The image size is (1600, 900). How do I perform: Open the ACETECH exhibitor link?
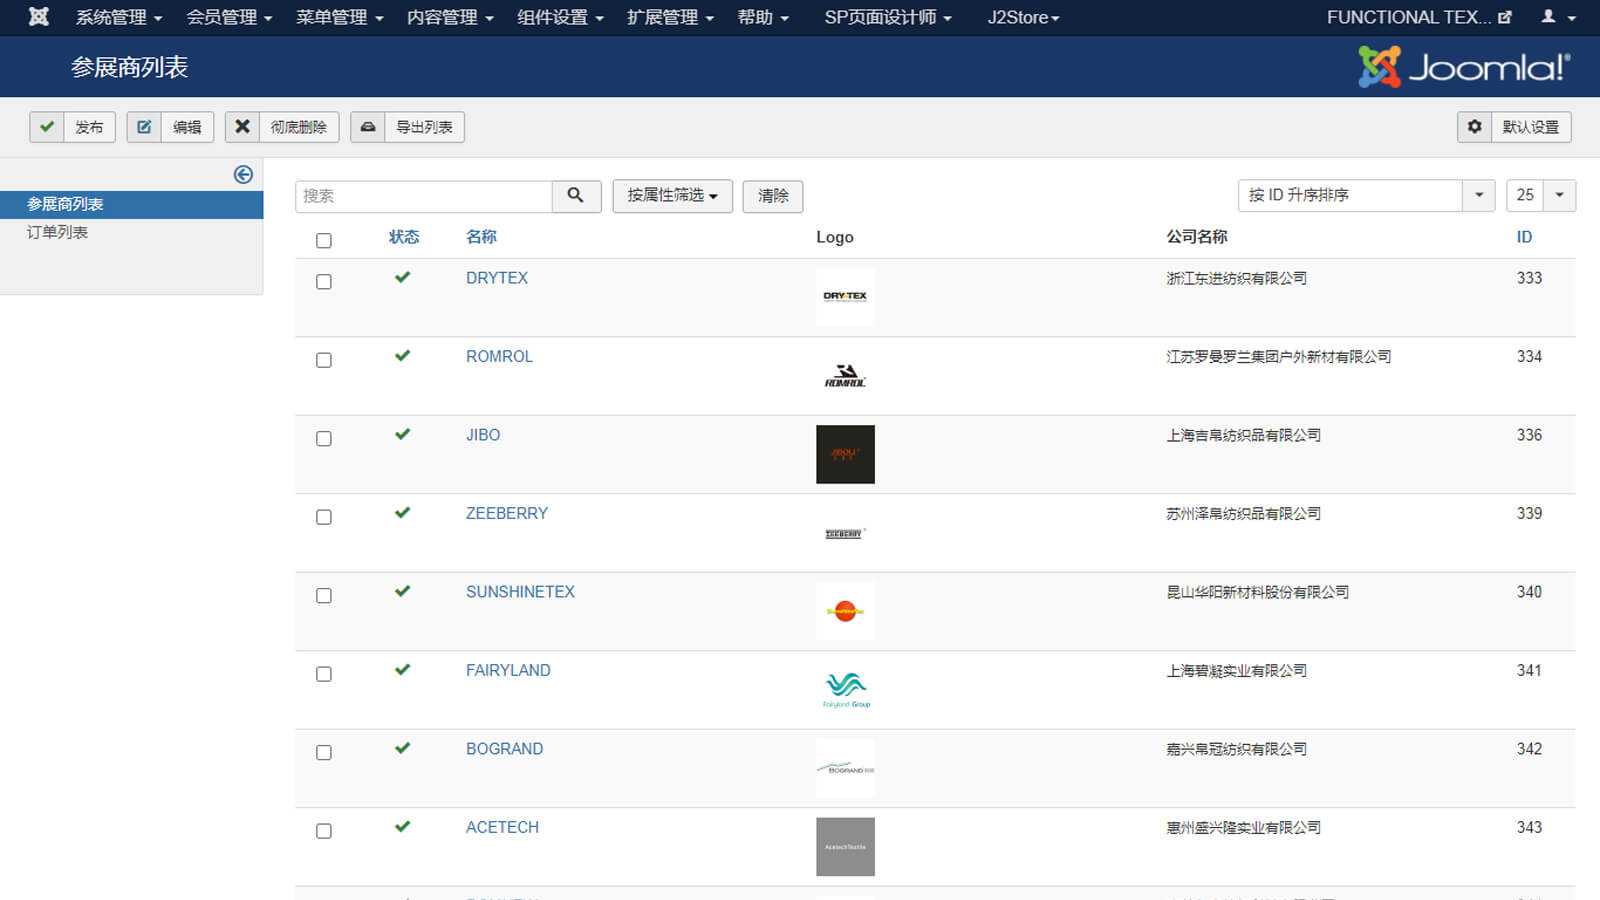point(502,827)
